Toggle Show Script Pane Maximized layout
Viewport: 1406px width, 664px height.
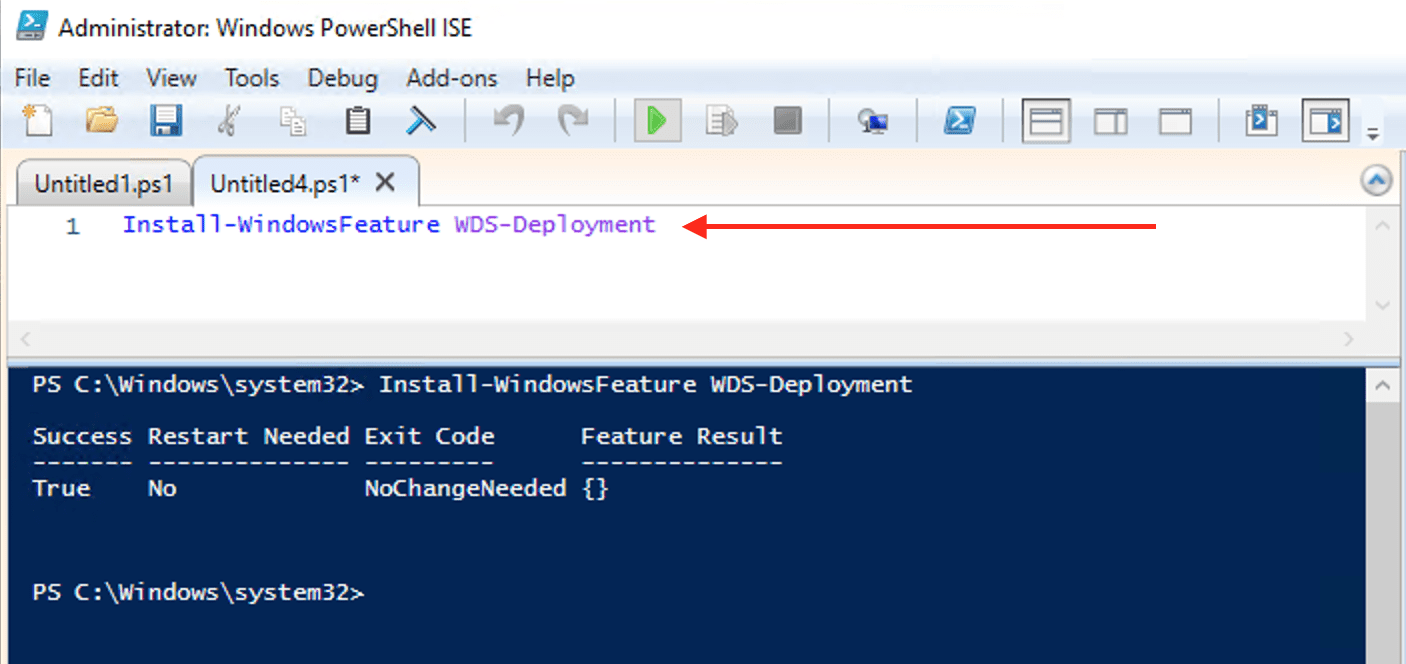click(x=1175, y=121)
